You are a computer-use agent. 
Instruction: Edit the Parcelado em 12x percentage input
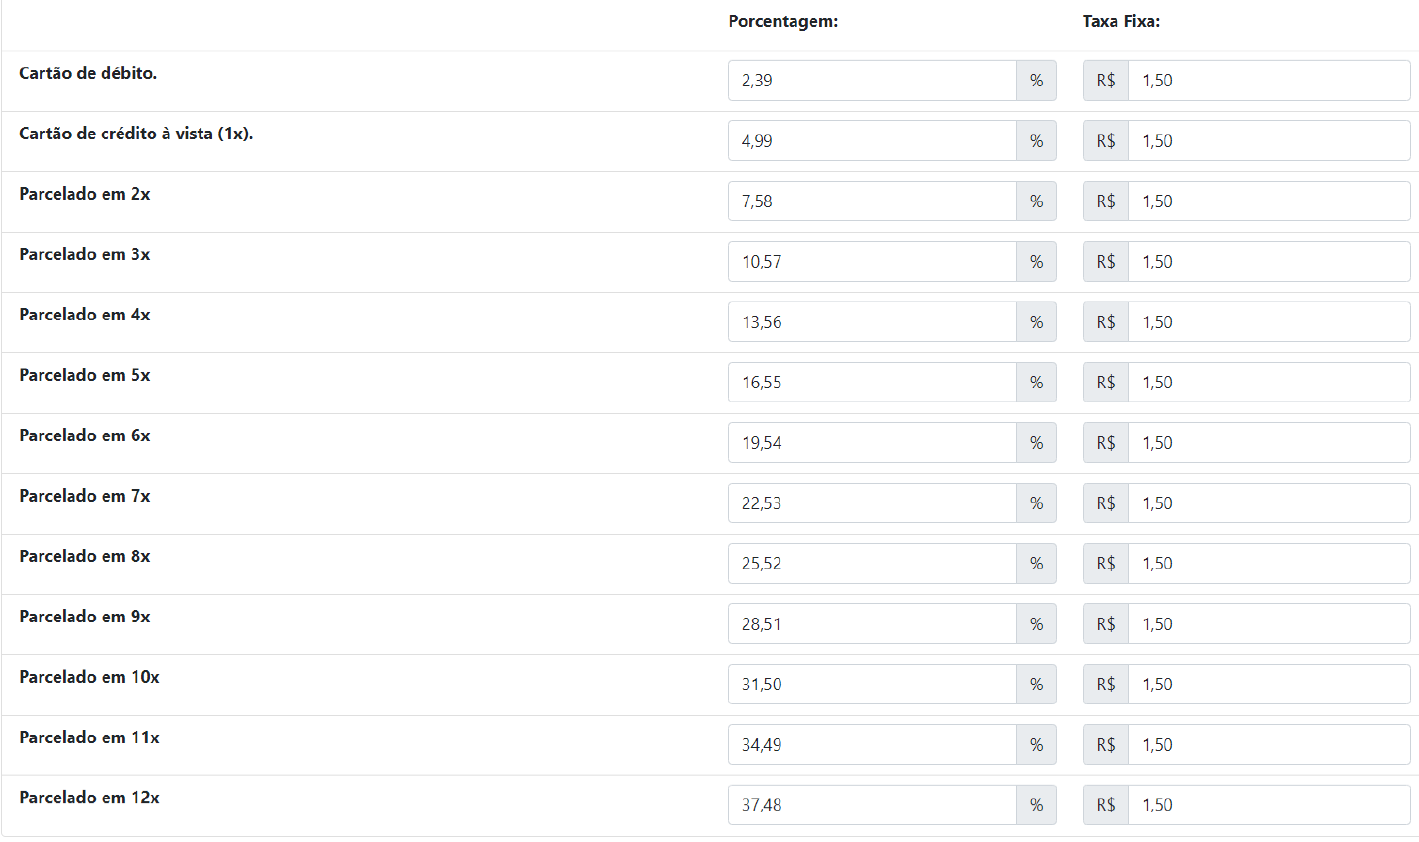(872, 805)
